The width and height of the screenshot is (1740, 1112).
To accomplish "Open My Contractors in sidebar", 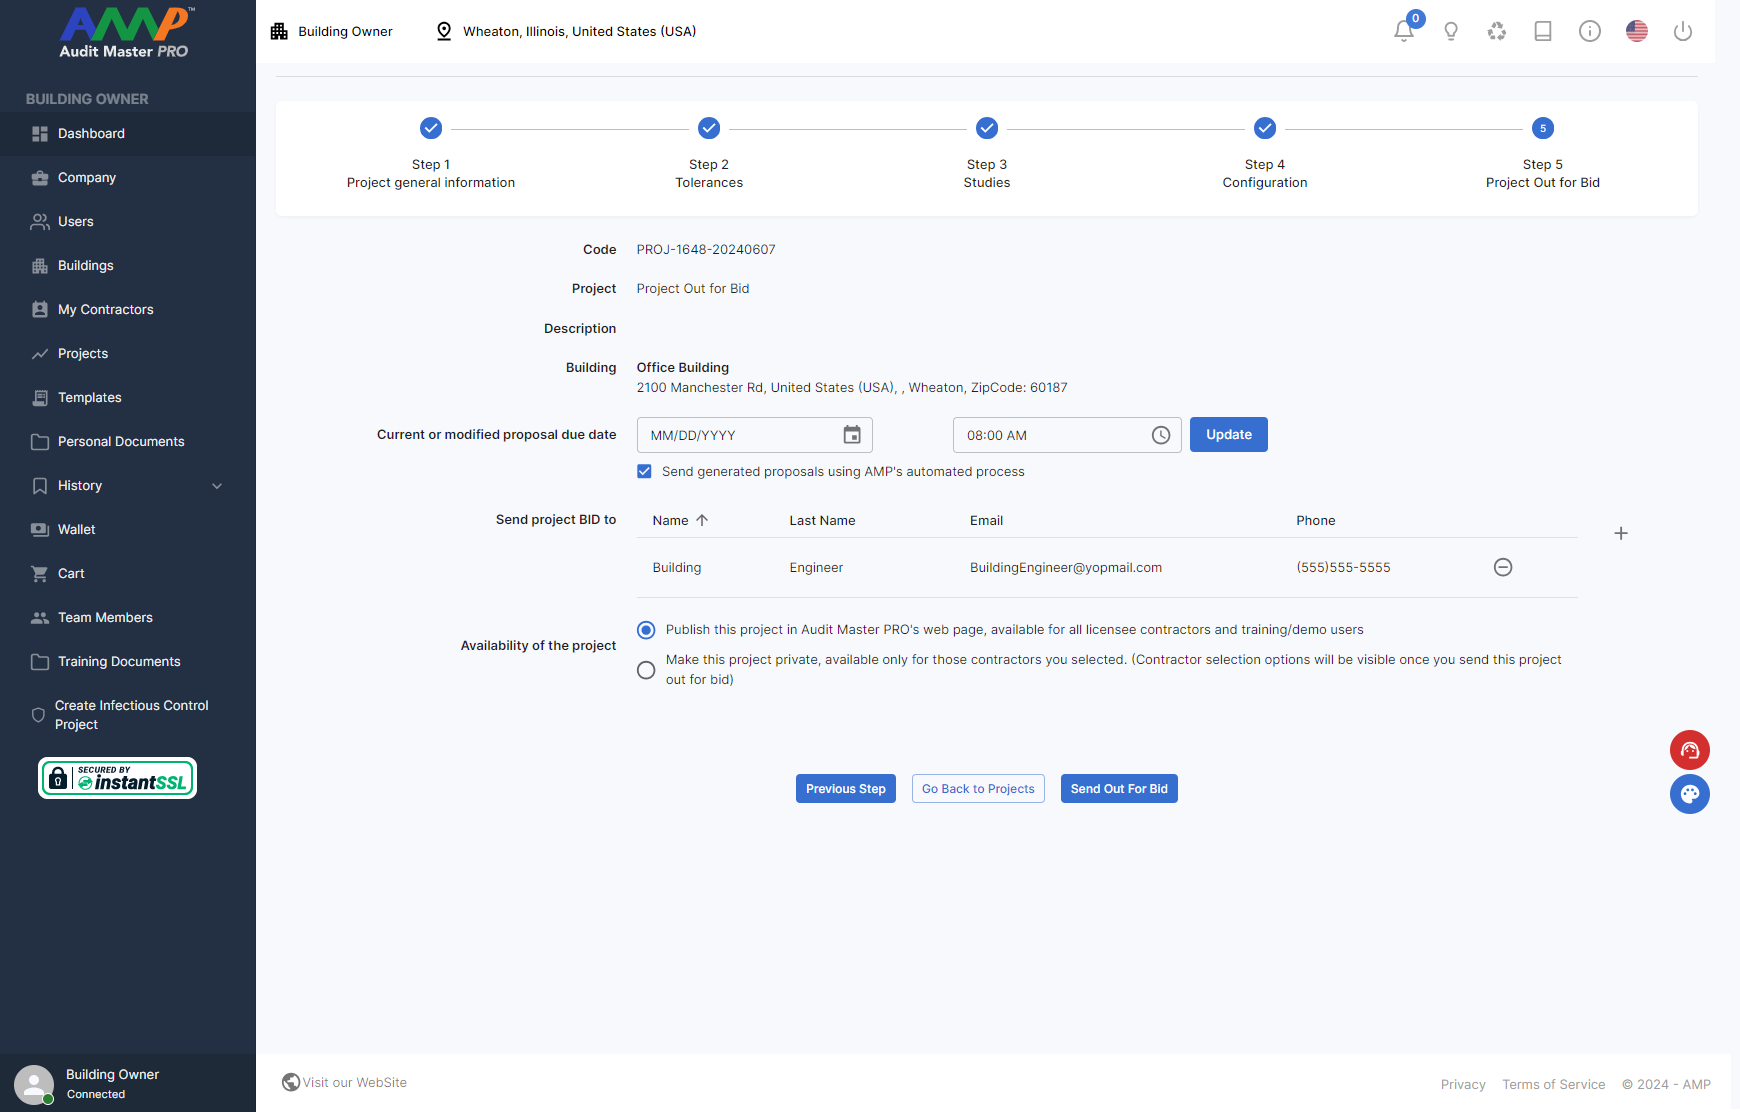I will 105,309.
